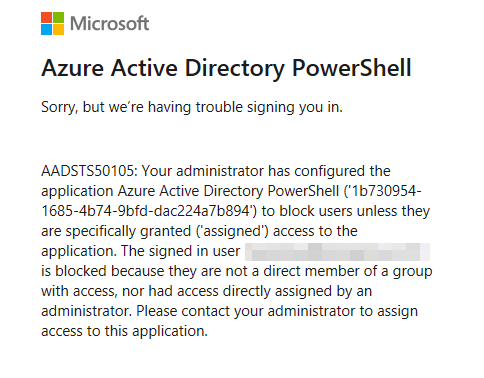Click 'Your administrator has configured the' text
Screen dimensions: 484x378
pos(266,172)
